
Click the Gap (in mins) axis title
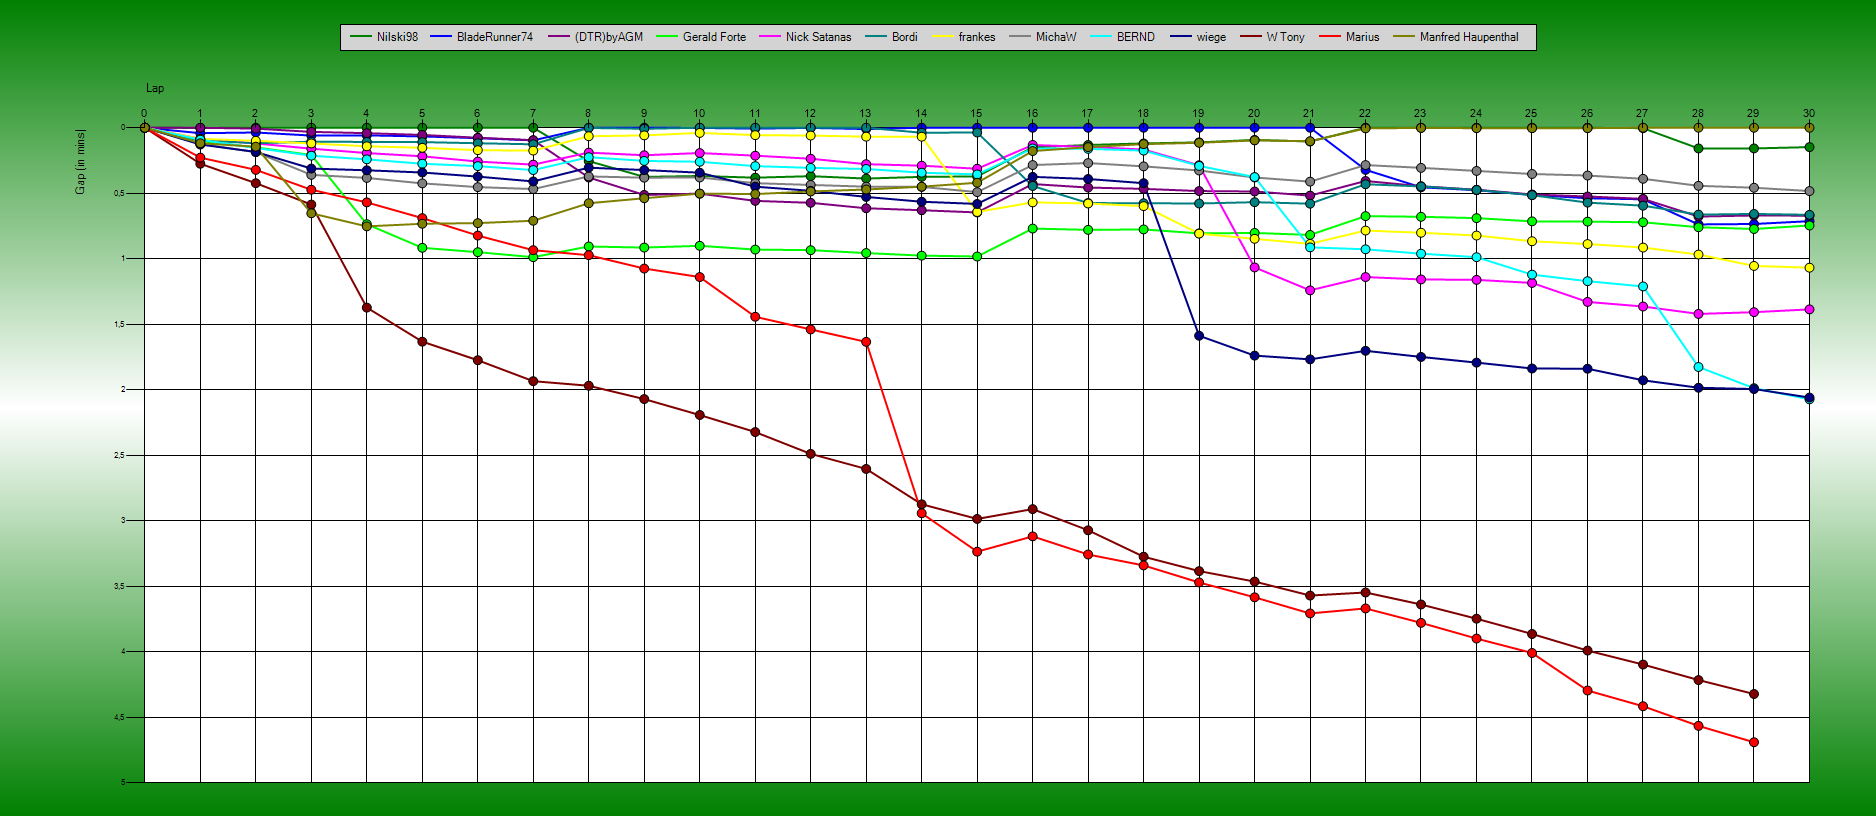(x=81, y=161)
